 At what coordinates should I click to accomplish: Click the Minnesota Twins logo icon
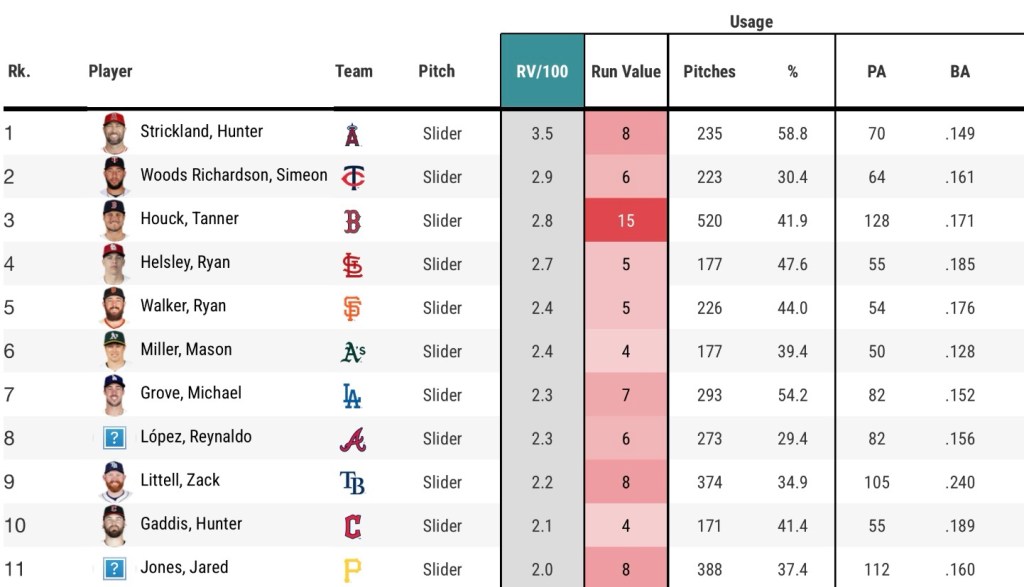click(353, 178)
